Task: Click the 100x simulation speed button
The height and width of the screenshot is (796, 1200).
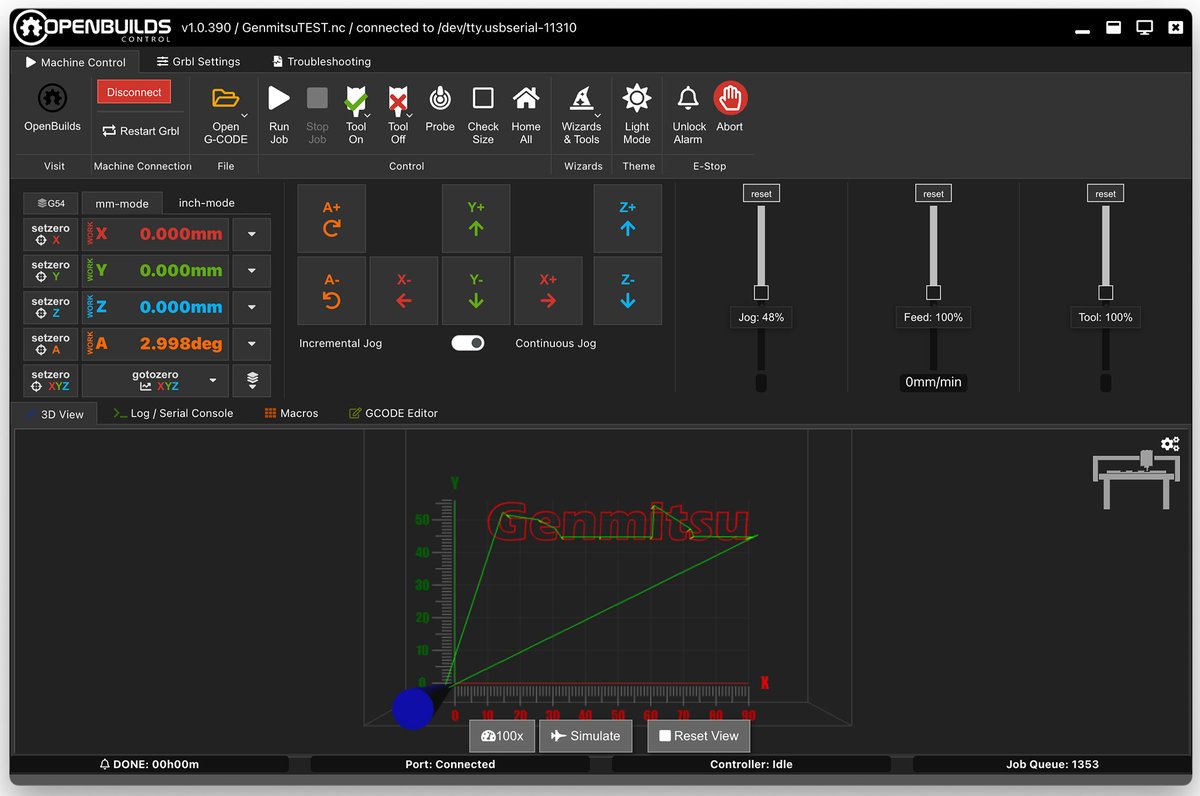Action: [502, 735]
